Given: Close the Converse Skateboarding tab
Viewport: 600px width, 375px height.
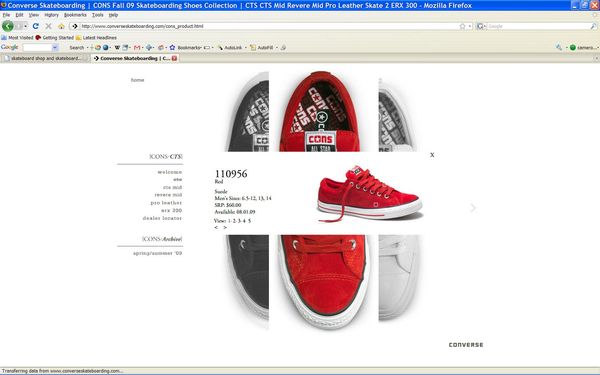Looking at the screenshot, I should [x=174, y=58].
